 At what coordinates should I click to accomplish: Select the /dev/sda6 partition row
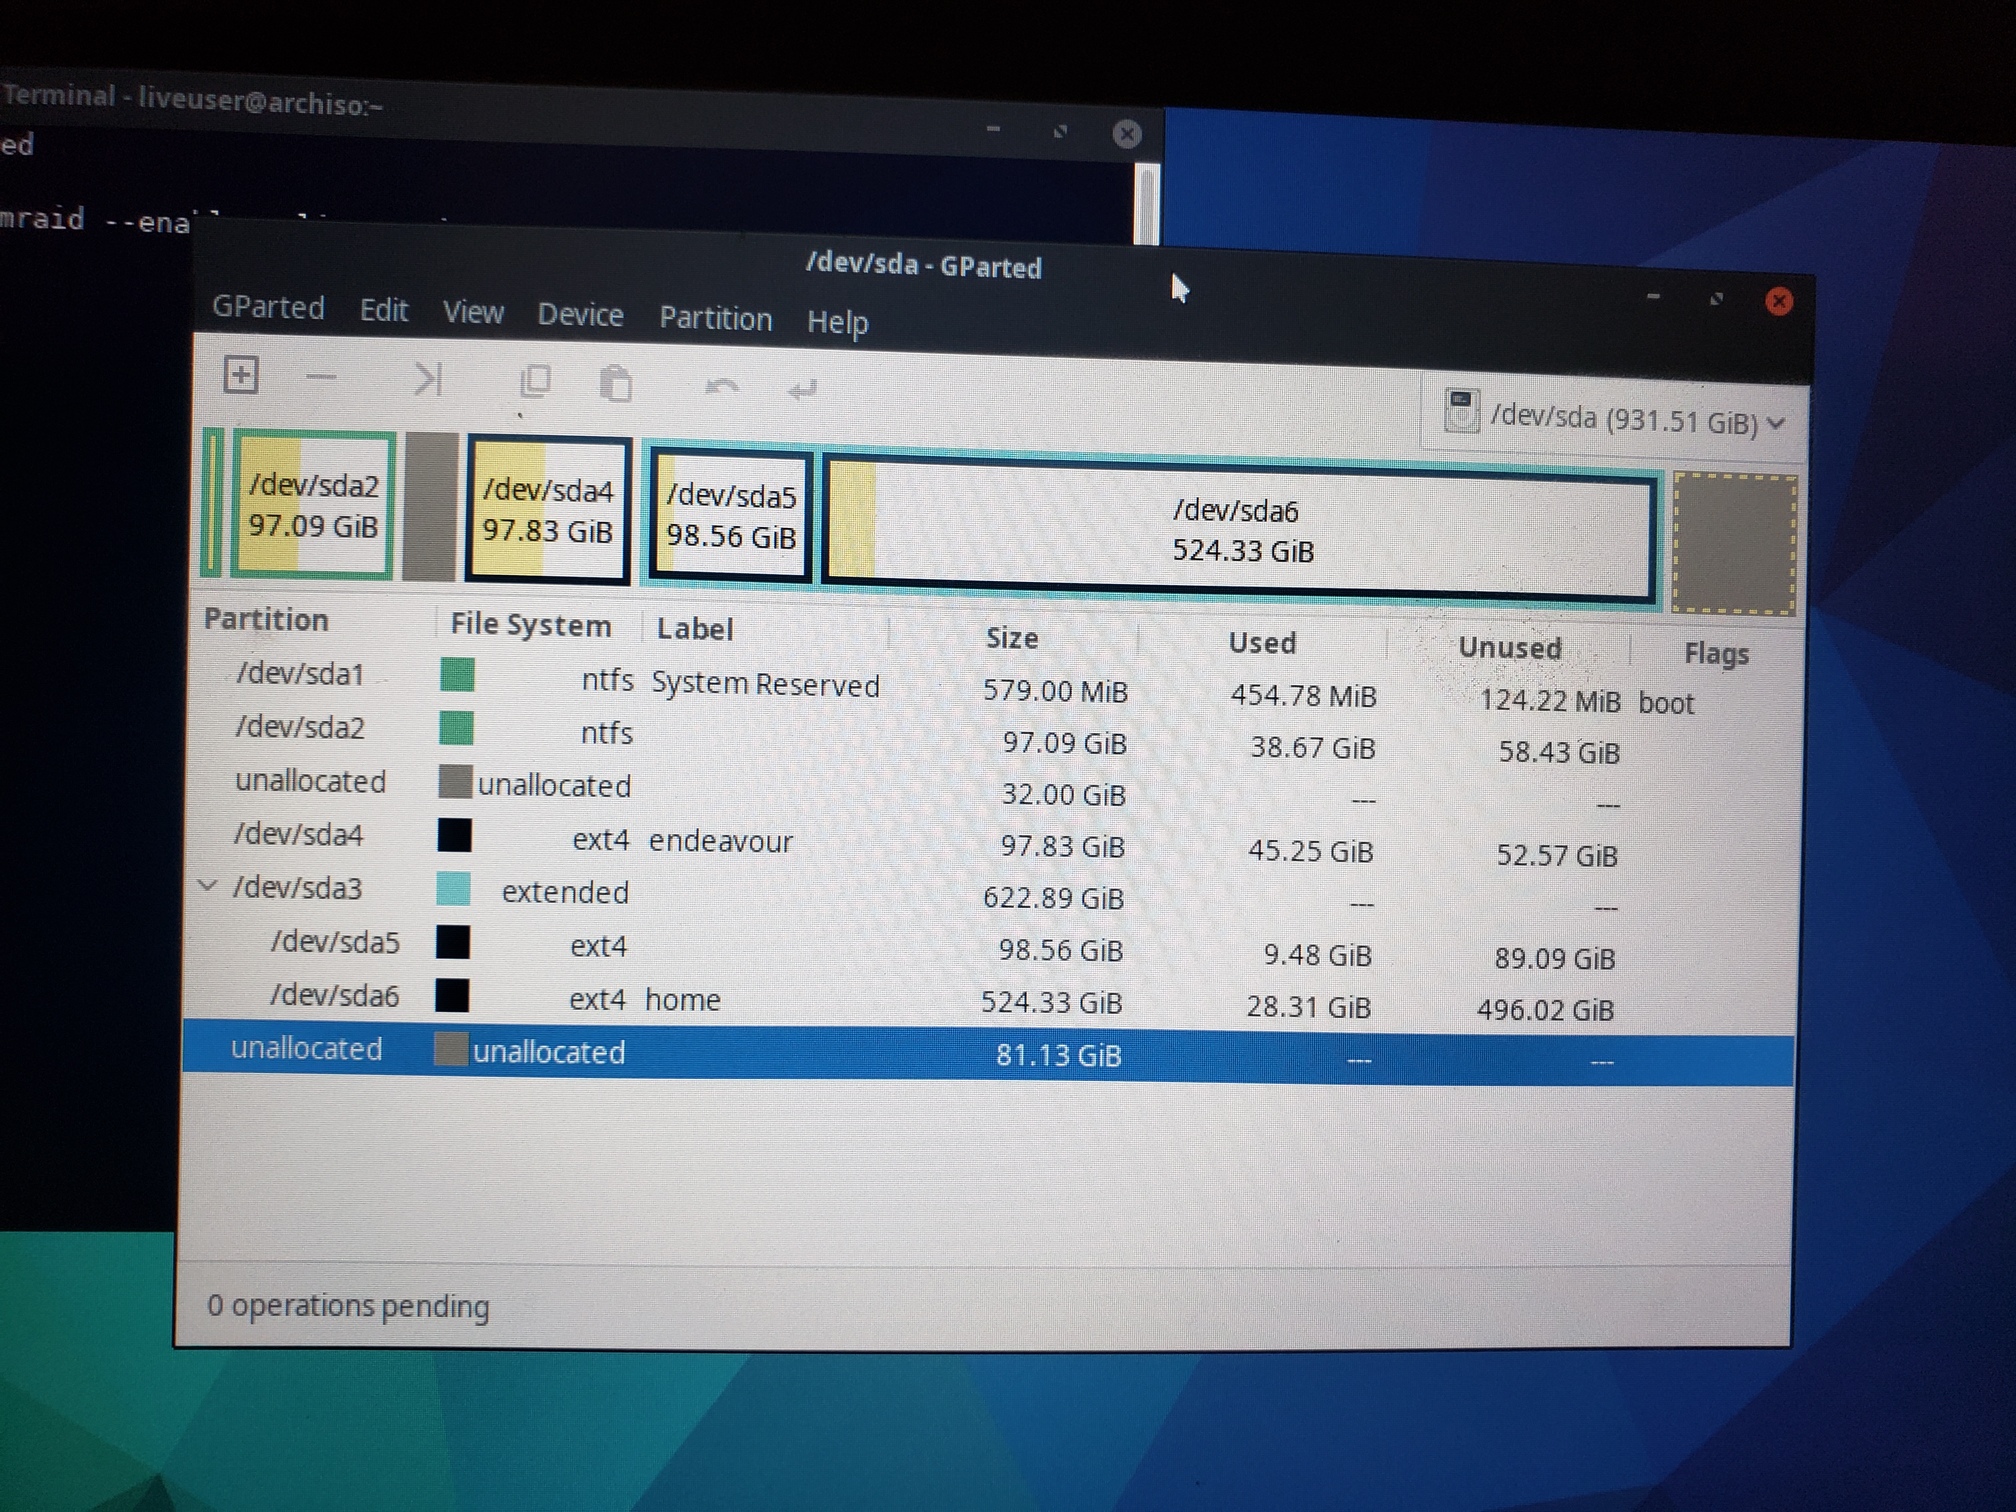coord(988,1001)
